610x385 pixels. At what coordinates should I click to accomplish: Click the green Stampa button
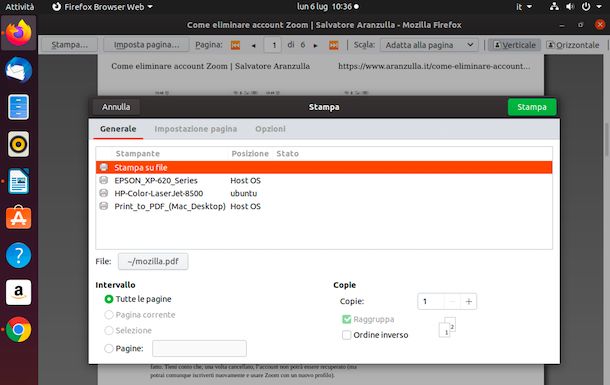click(532, 107)
